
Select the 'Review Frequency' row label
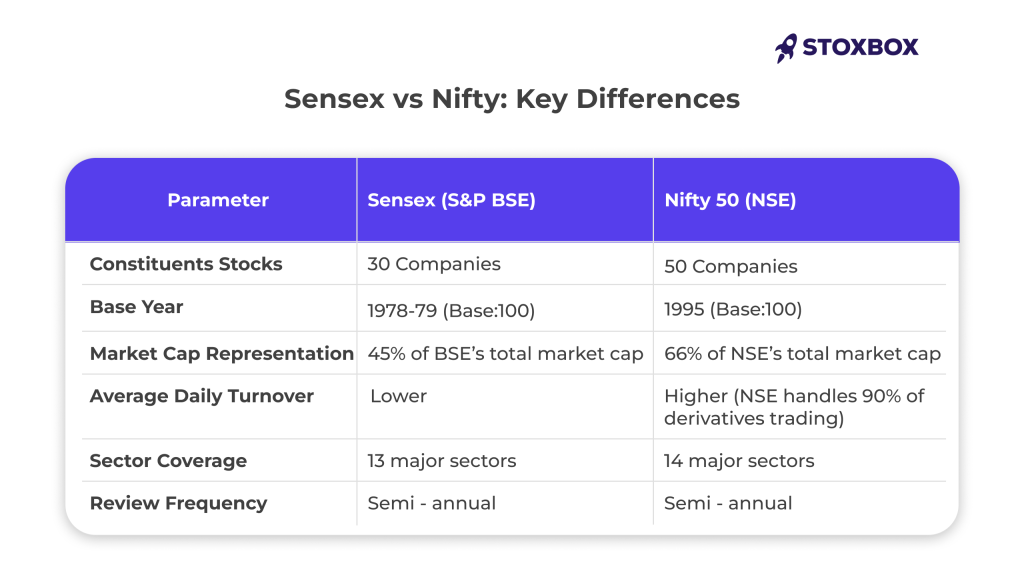coord(178,503)
